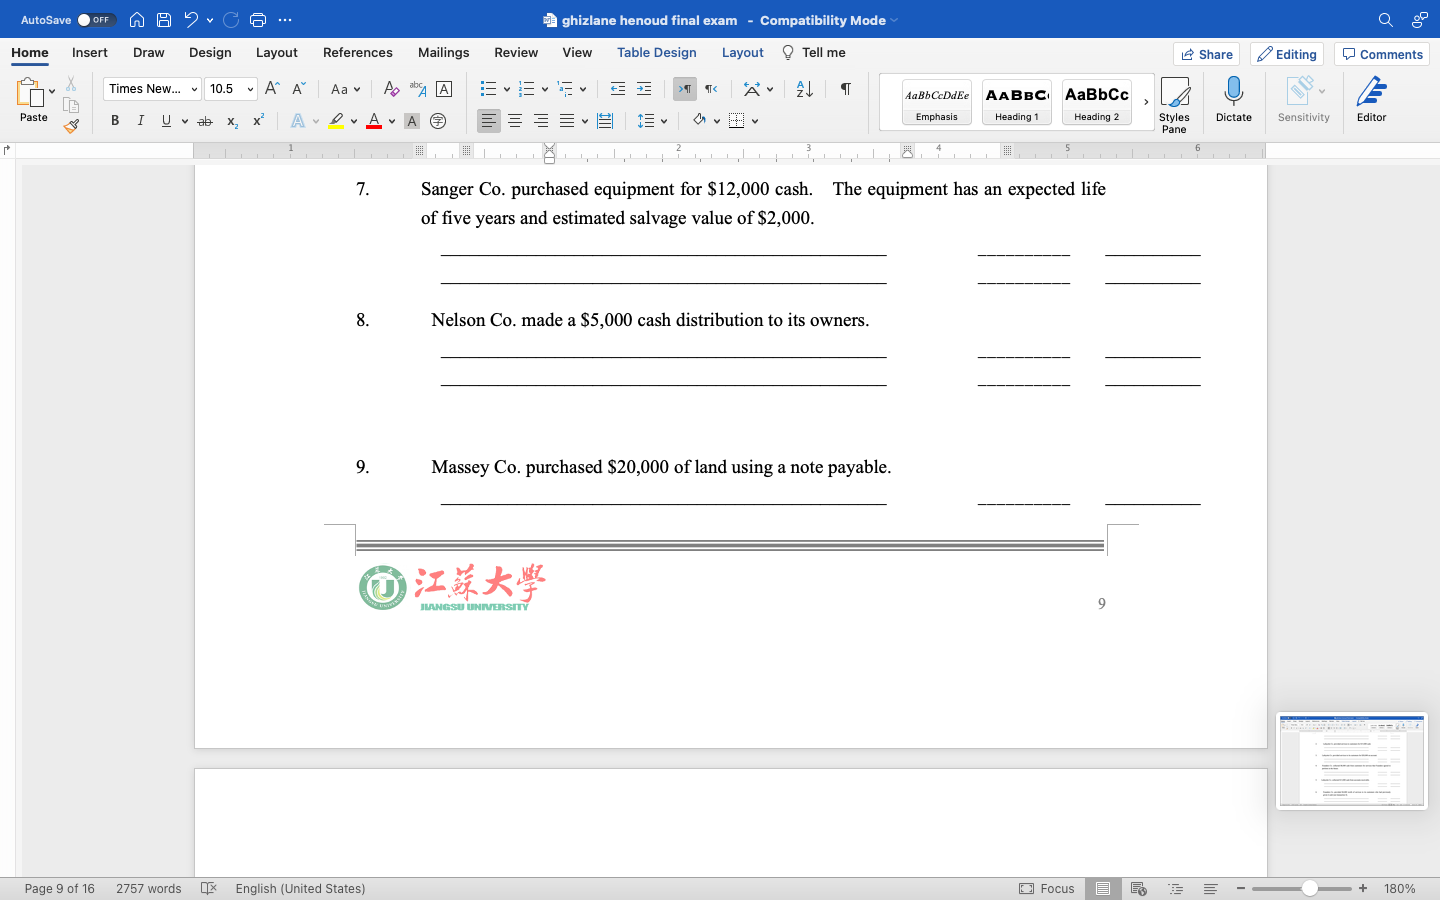Save the document with the floppy disk icon
Viewport: 1440px width, 900px height.
[x=164, y=20]
